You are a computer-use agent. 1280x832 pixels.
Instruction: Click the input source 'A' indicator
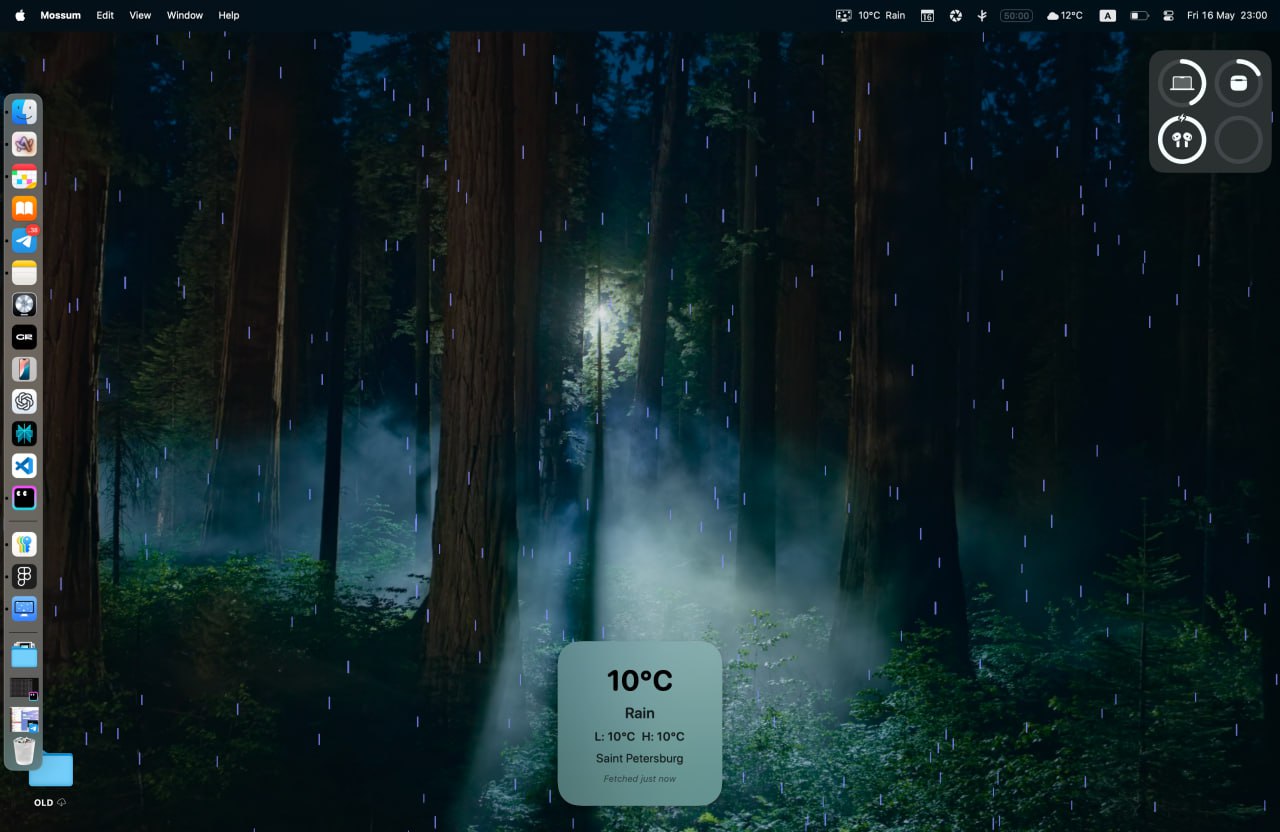click(1107, 16)
